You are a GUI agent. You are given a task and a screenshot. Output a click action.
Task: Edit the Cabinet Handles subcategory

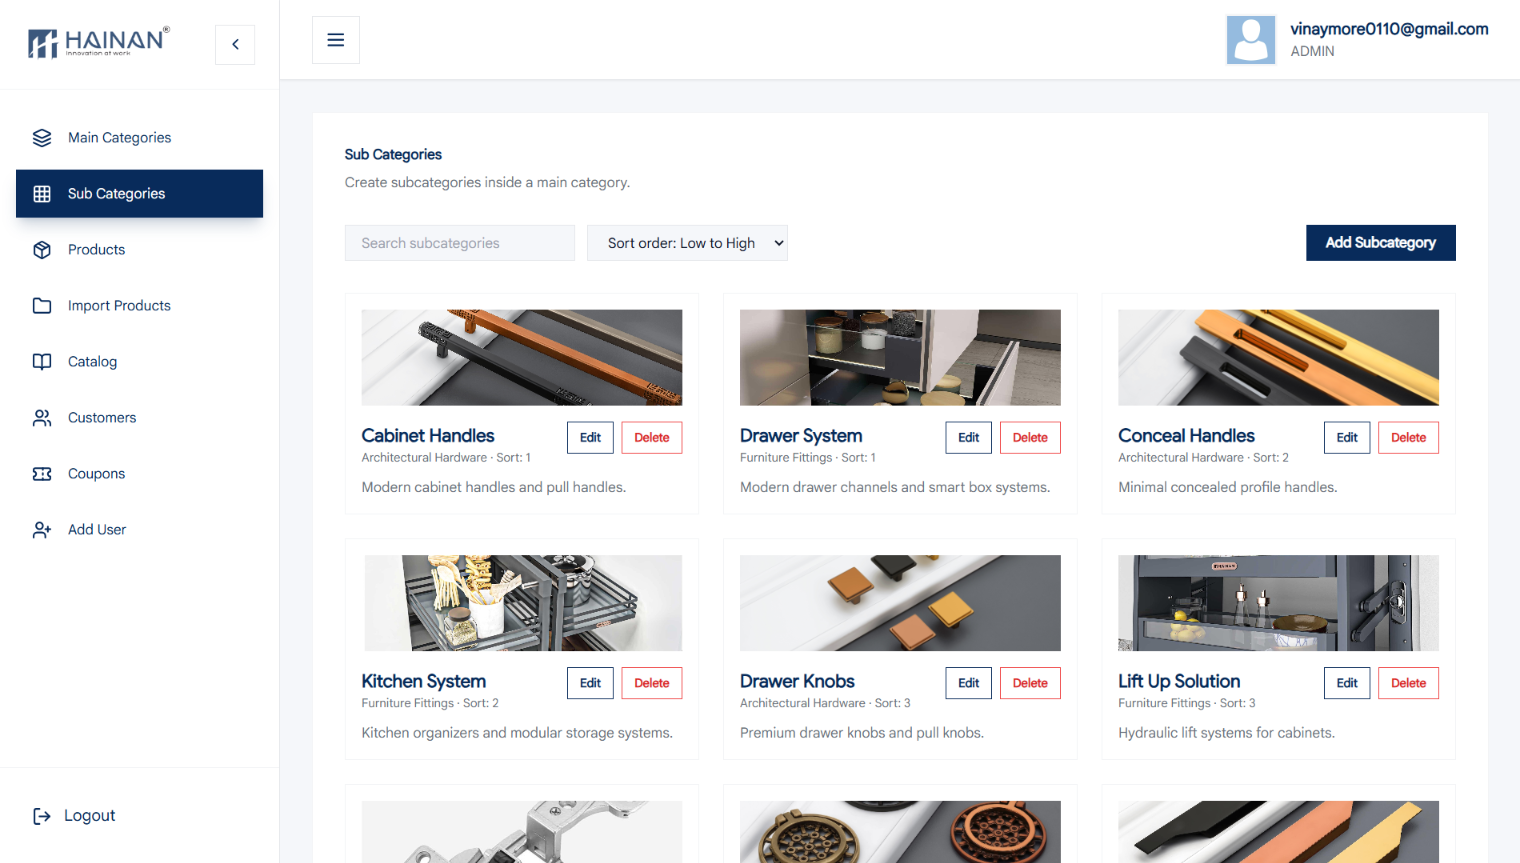tap(590, 438)
